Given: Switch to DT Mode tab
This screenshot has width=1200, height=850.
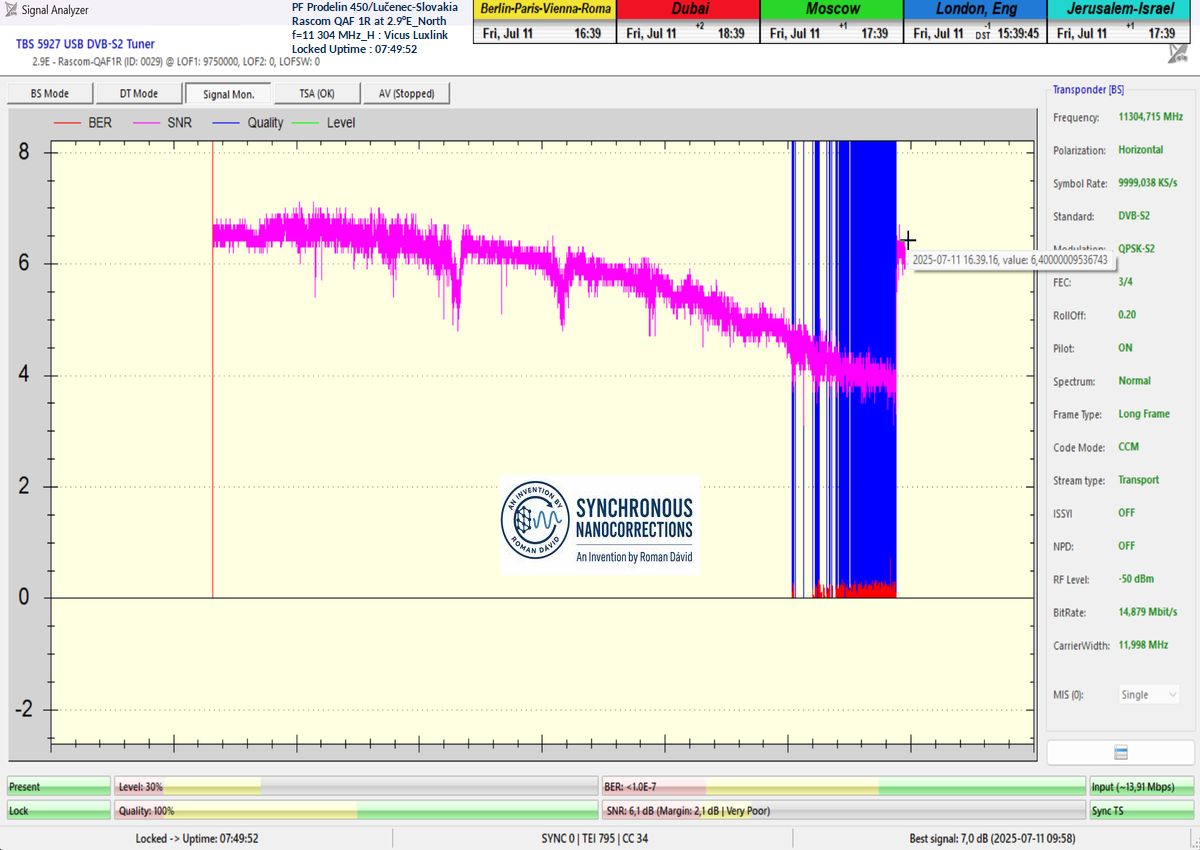Looking at the screenshot, I should [x=139, y=94].
